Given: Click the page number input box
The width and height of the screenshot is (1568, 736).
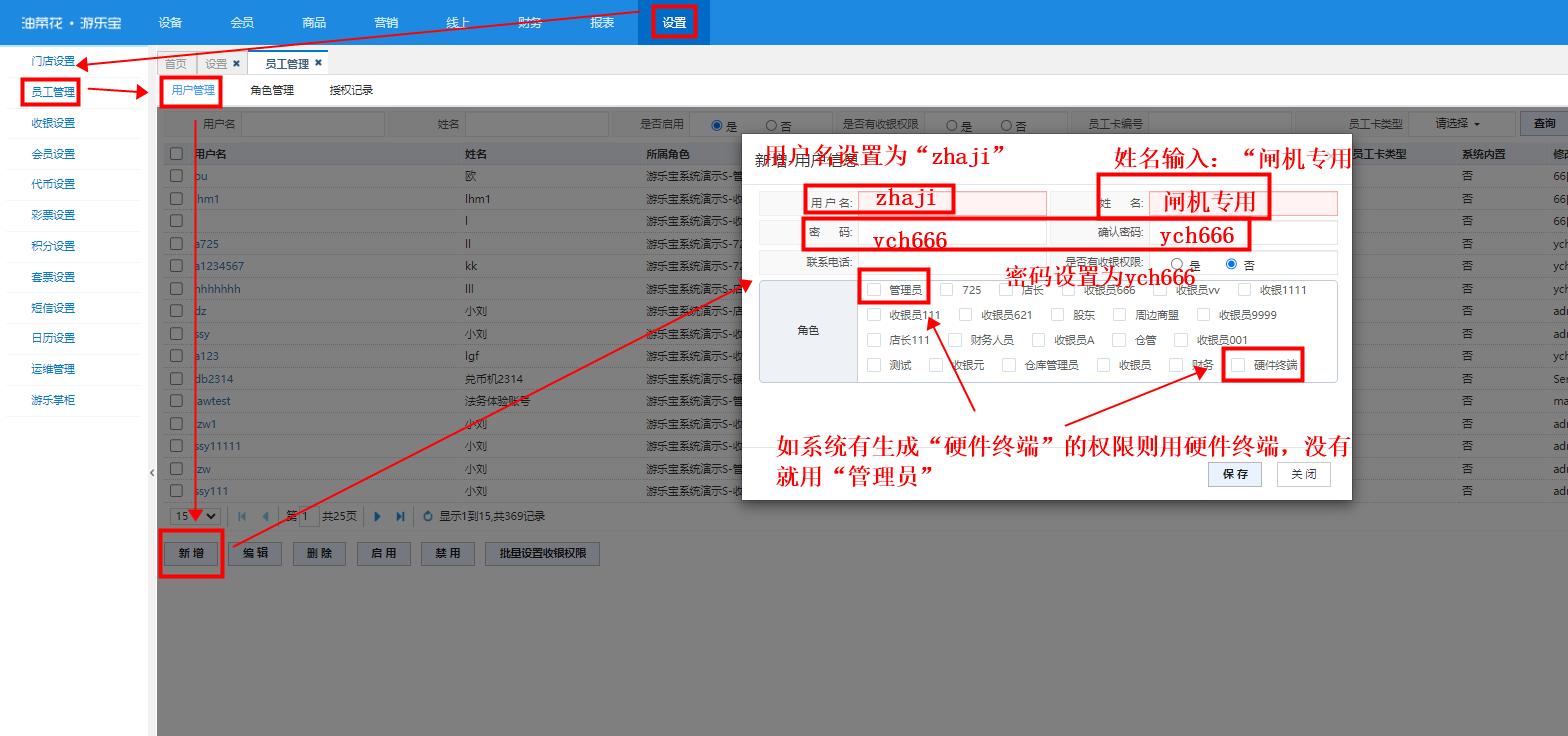Looking at the screenshot, I should point(309,516).
